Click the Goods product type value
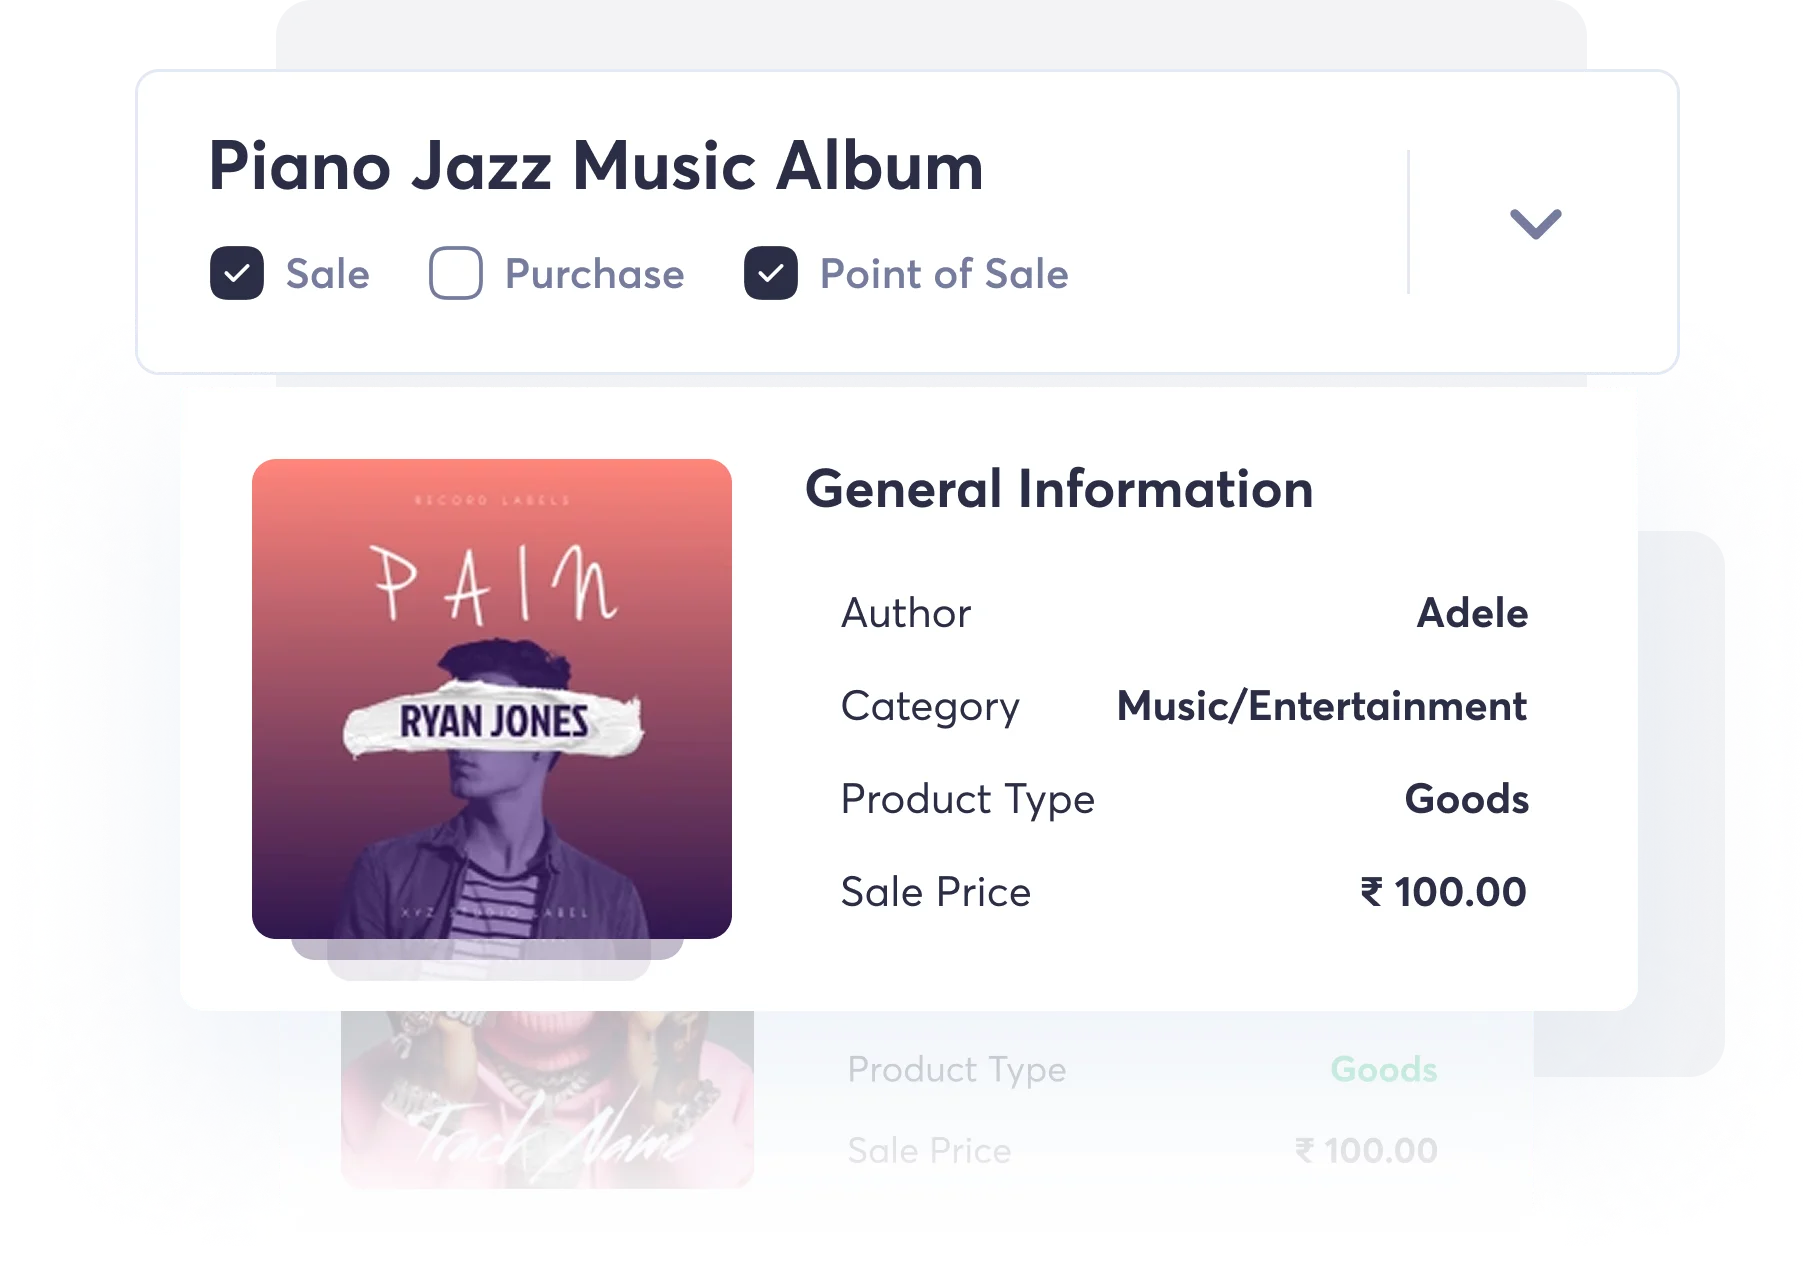The image size is (1818, 1263). (1466, 799)
